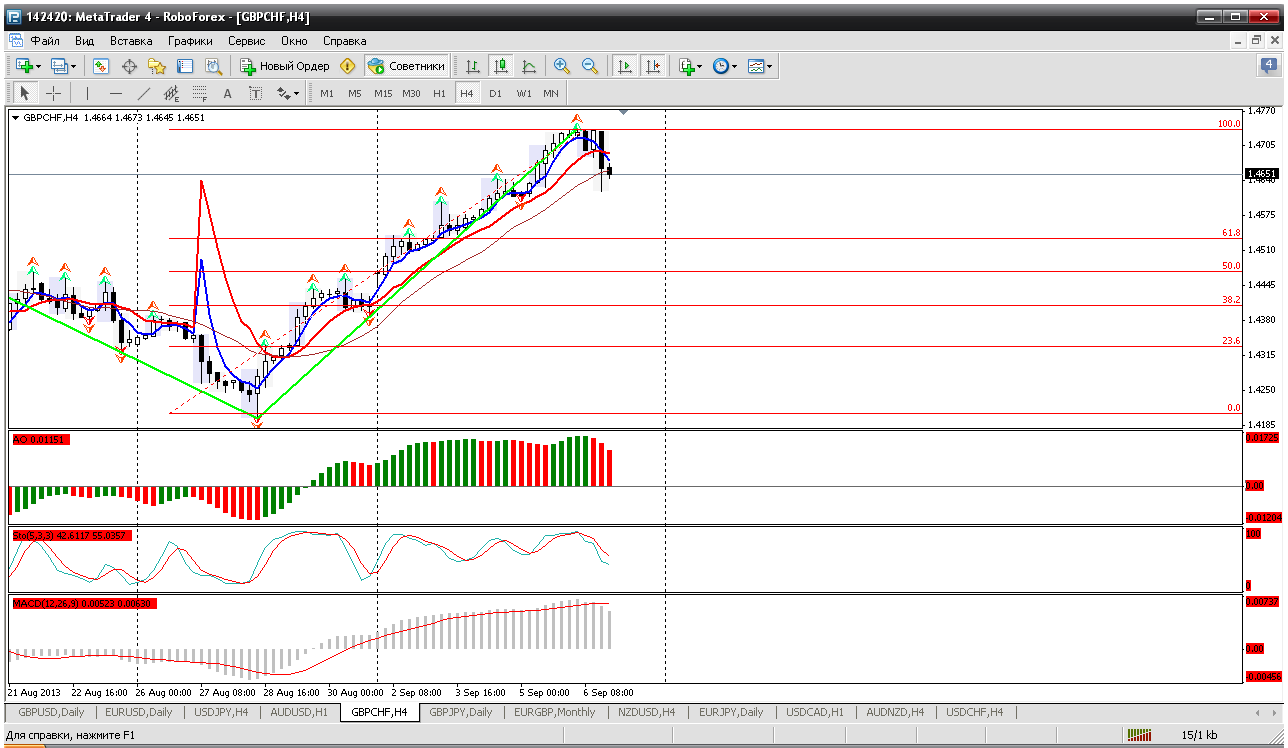Draw a trendline with the diagonal line tool
1288x748 pixels.
143,93
